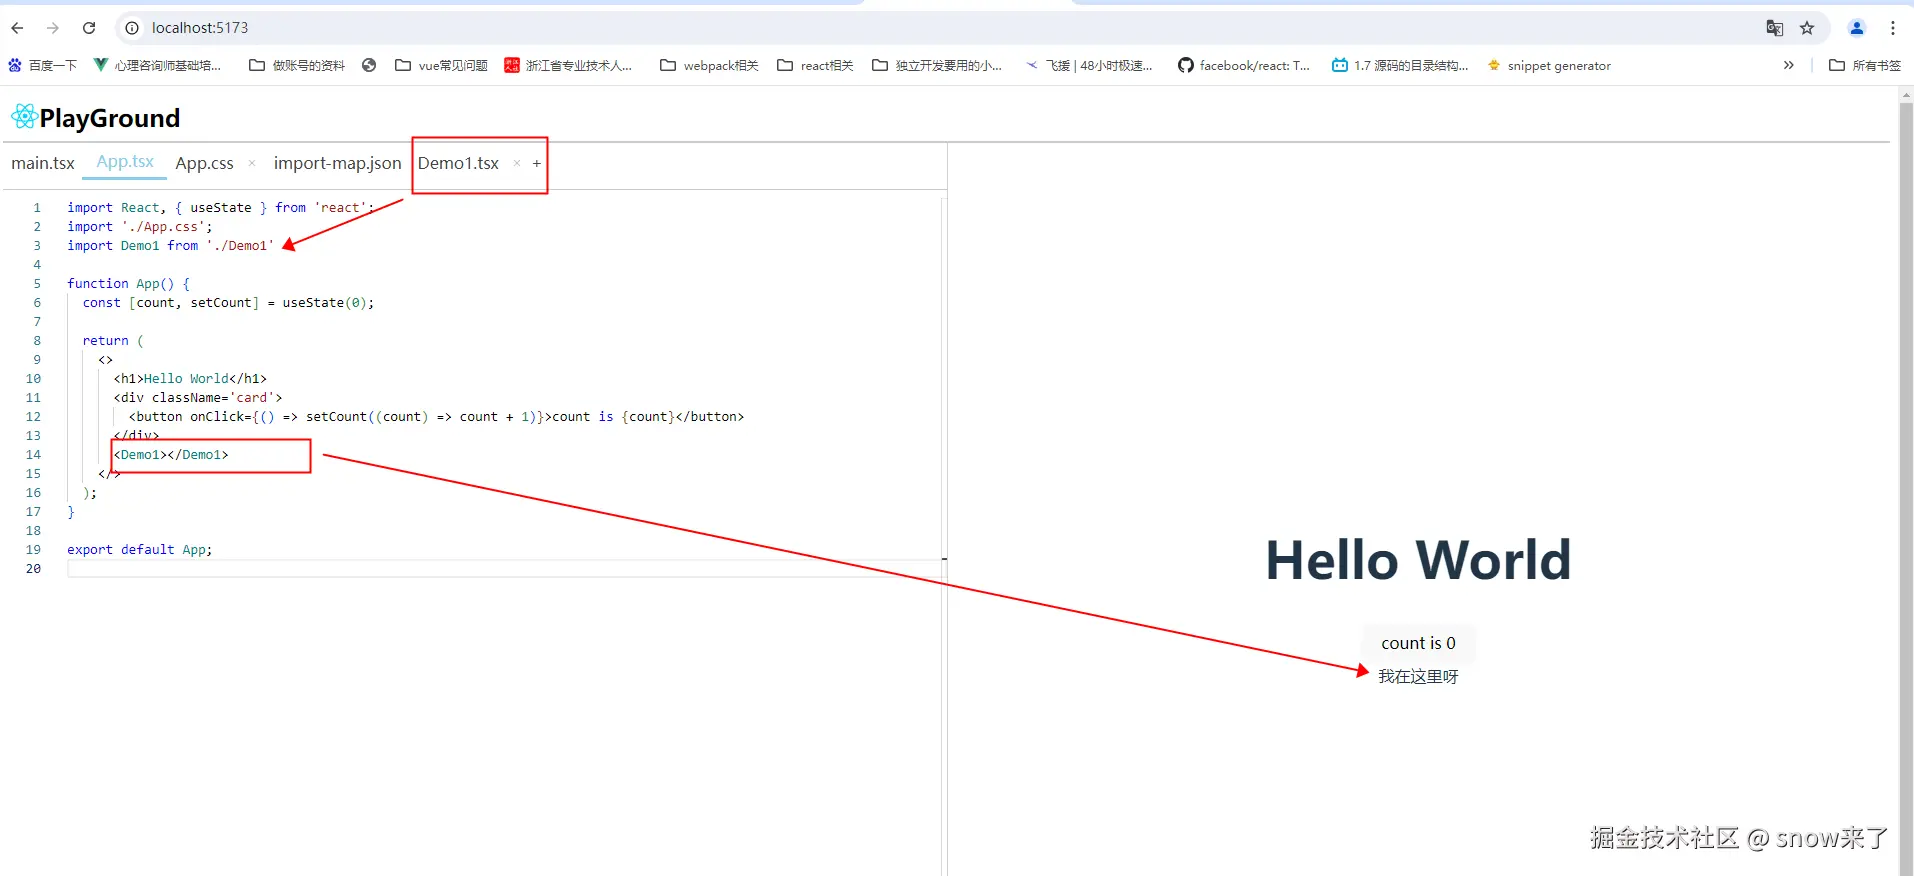Click the globe icon bookmark
Viewport: 1914px width, 876px height.
(369, 65)
